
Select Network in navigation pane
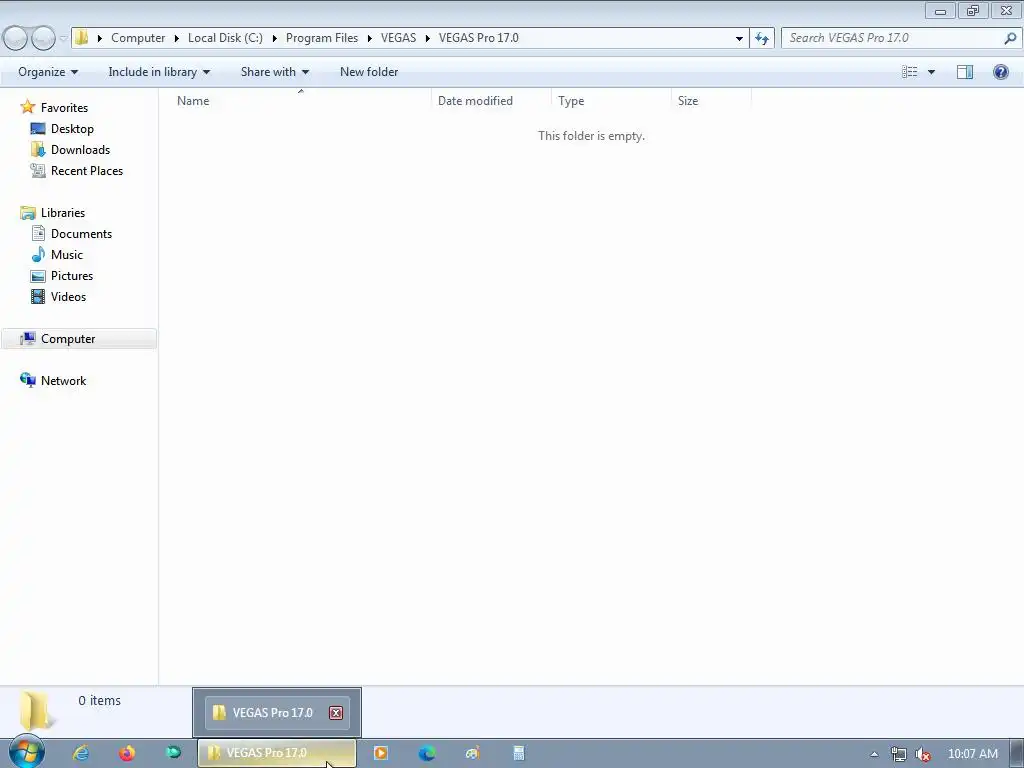[x=63, y=381]
